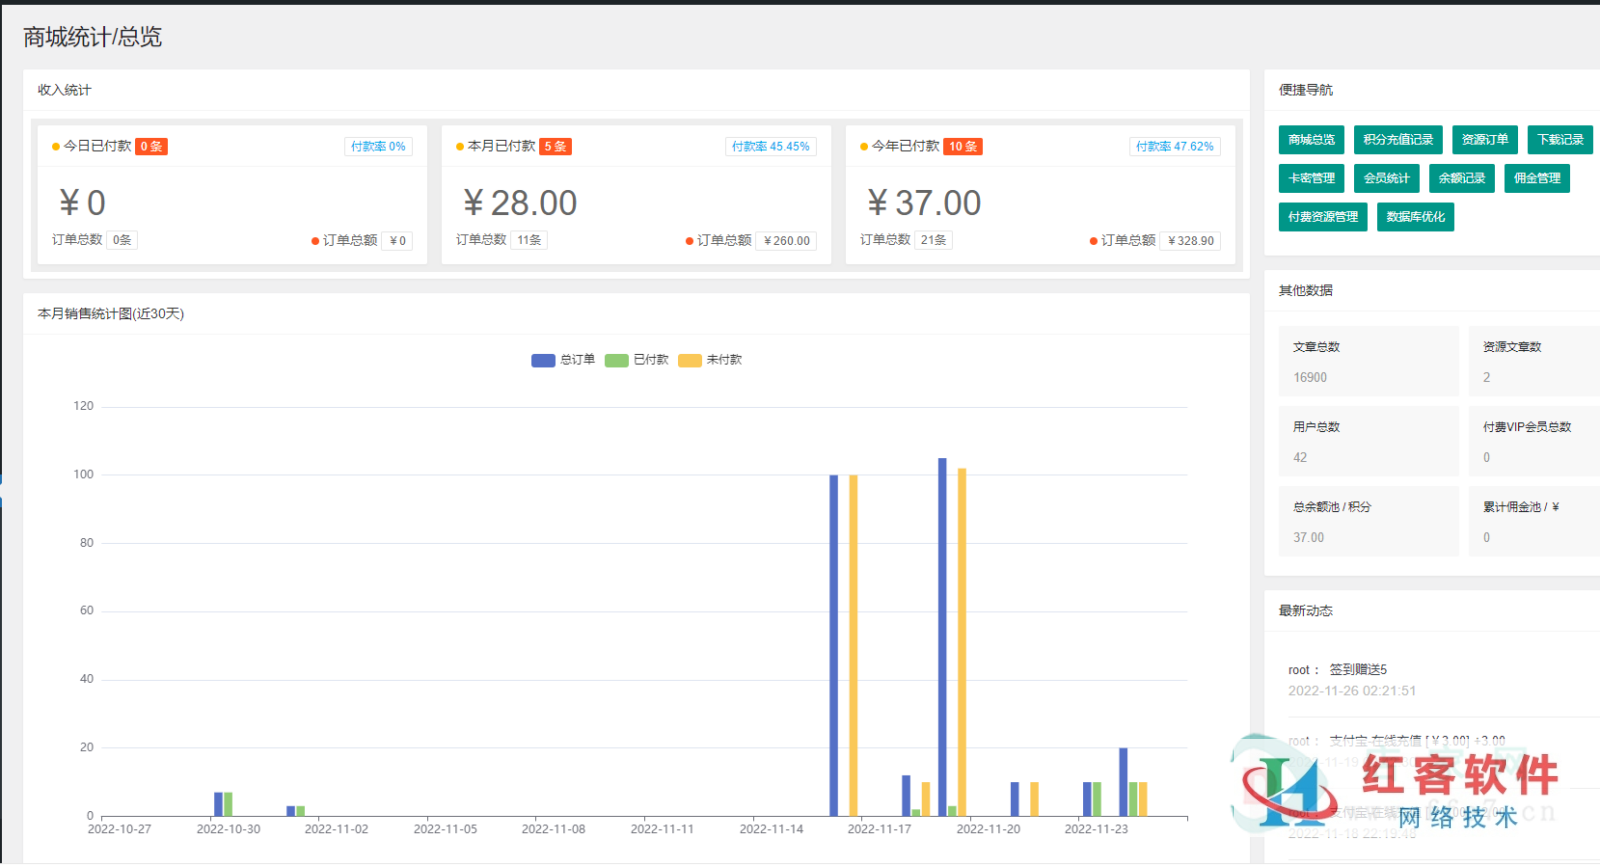Image resolution: width=1600 pixels, height=867 pixels.
Task: Open 下载记录 shortcut
Action: 1560,140
